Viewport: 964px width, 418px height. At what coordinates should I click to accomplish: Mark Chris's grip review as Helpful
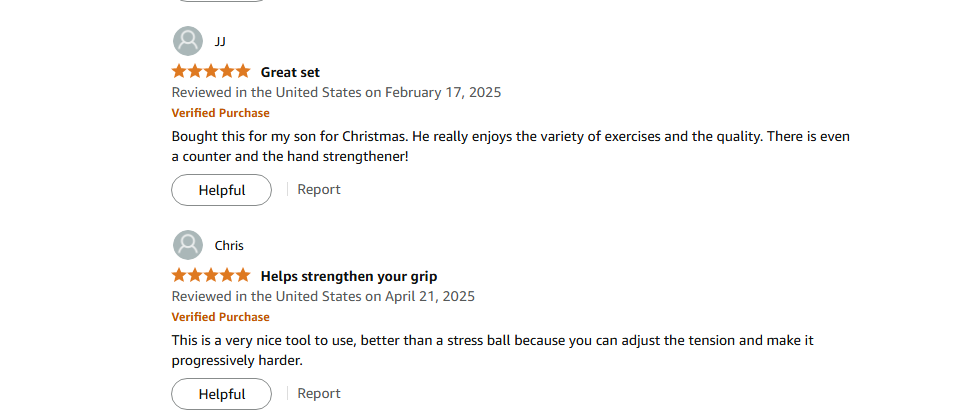tap(221, 394)
